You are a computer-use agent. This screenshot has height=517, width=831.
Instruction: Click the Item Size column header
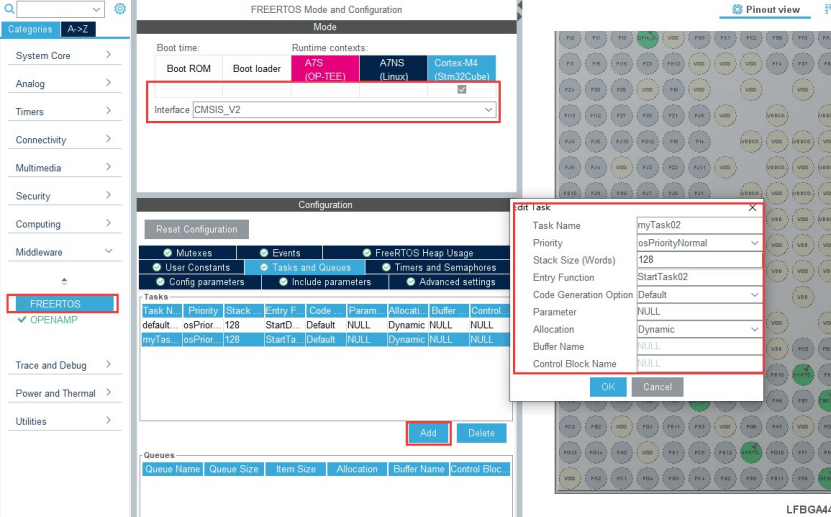tap(296, 469)
